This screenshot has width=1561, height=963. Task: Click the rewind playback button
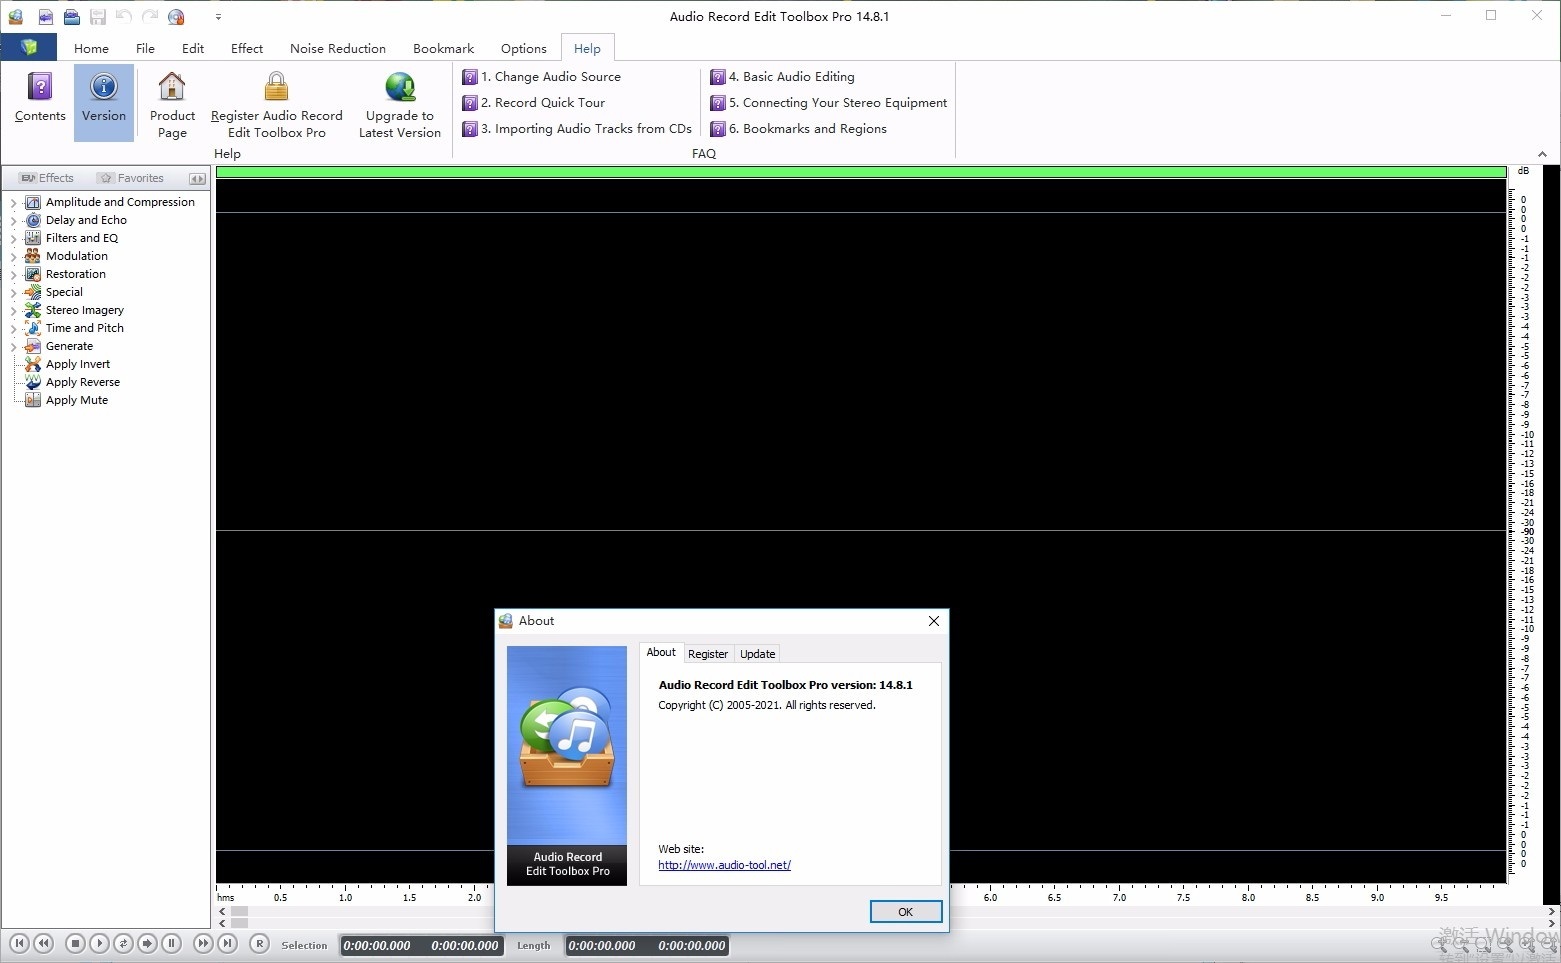pos(43,943)
